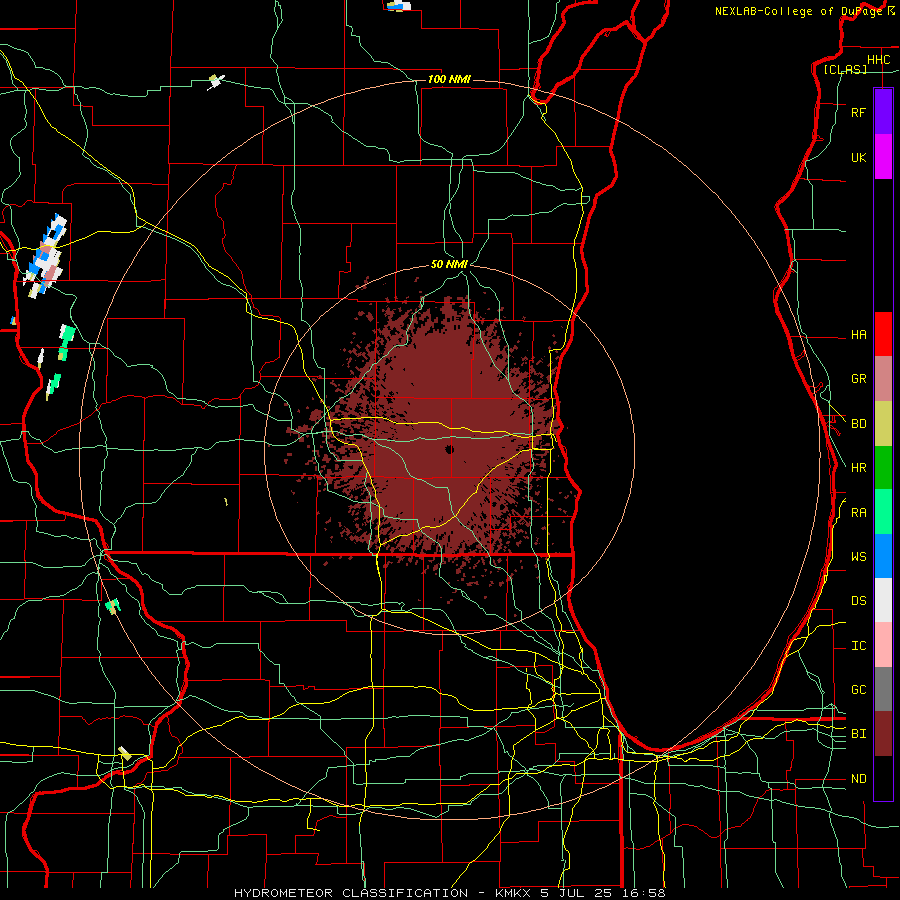The height and width of the screenshot is (900, 900).
Task: Click the GR legend label
Action: pos(858,379)
